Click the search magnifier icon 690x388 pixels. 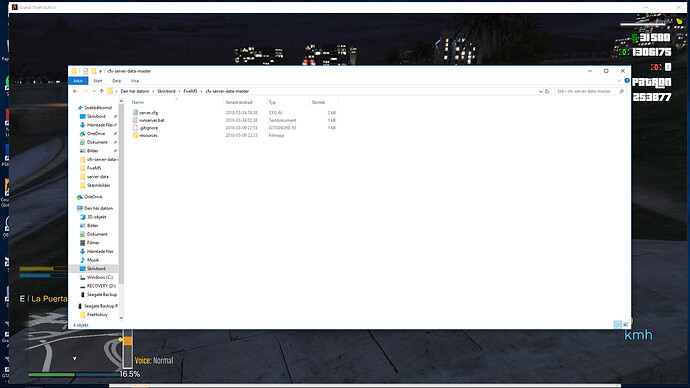(x=621, y=92)
